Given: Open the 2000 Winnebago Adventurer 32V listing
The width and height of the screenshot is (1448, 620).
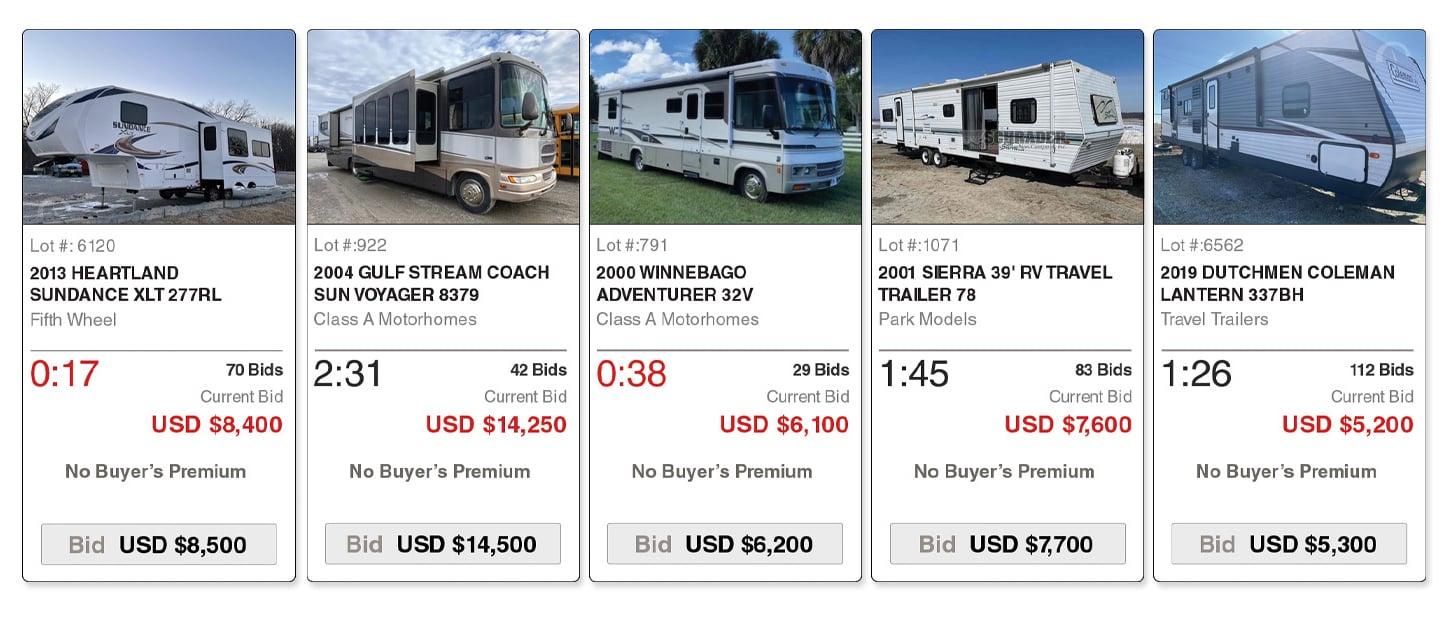Looking at the screenshot, I should (x=671, y=282).
